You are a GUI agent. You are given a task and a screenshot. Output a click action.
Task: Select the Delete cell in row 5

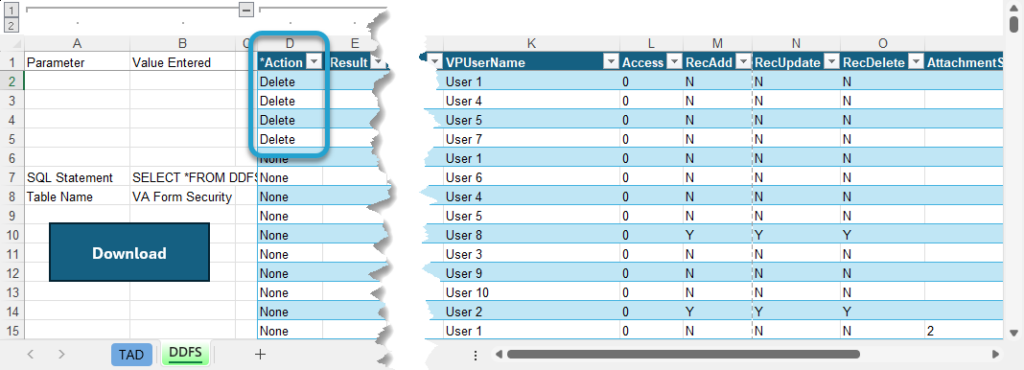point(290,140)
